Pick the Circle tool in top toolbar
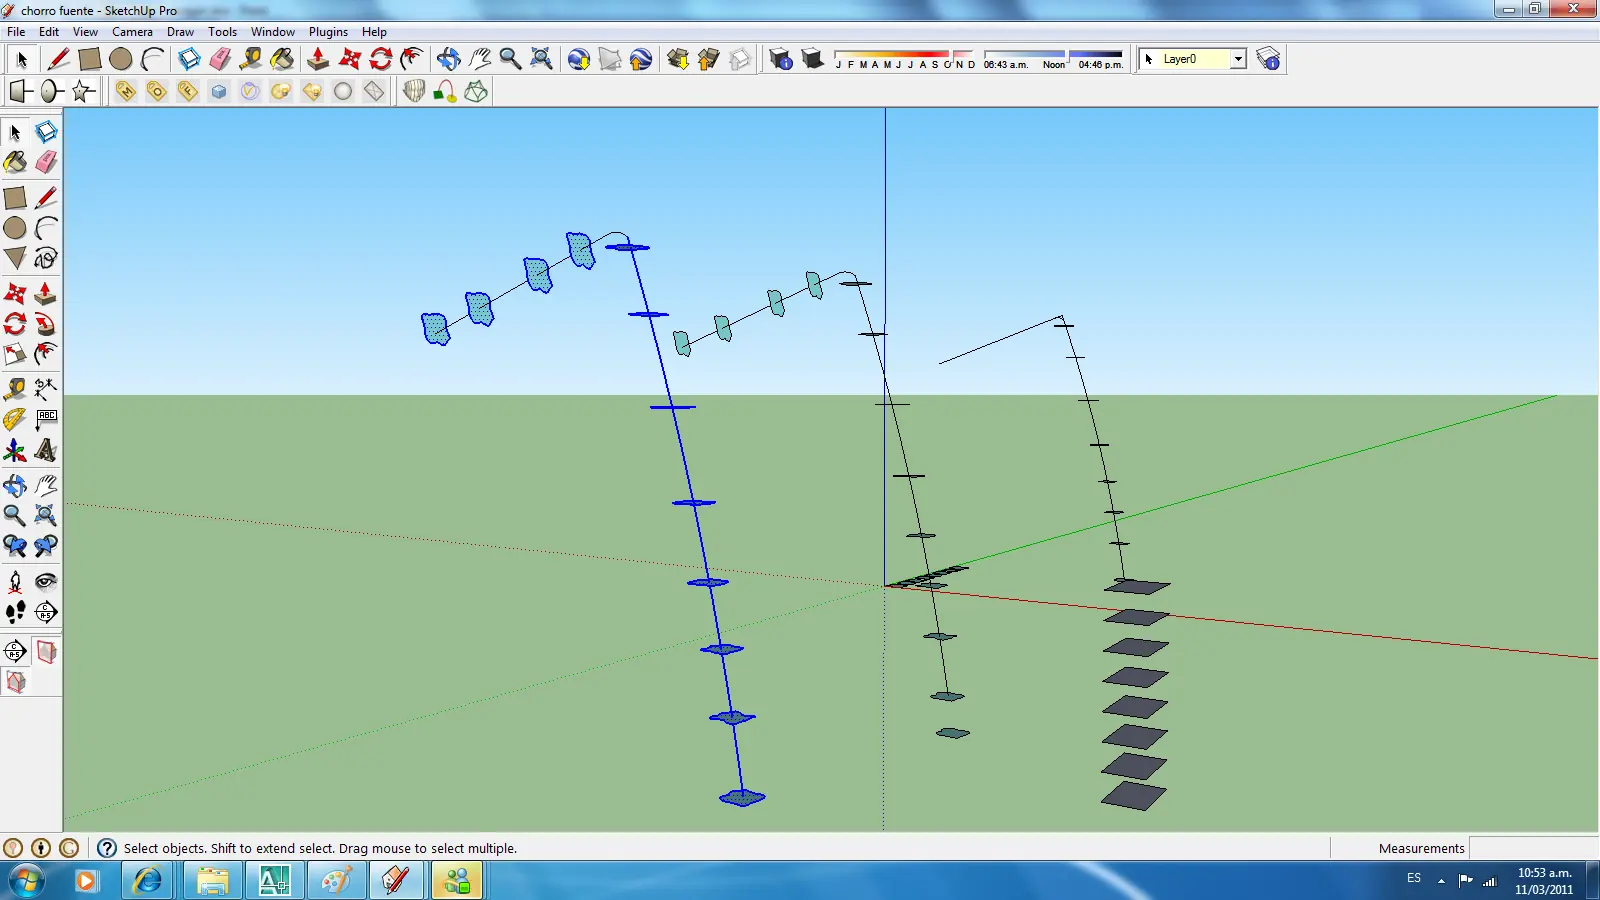This screenshot has width=1600, height=900. pyautogui.click(x=121, y=59)
